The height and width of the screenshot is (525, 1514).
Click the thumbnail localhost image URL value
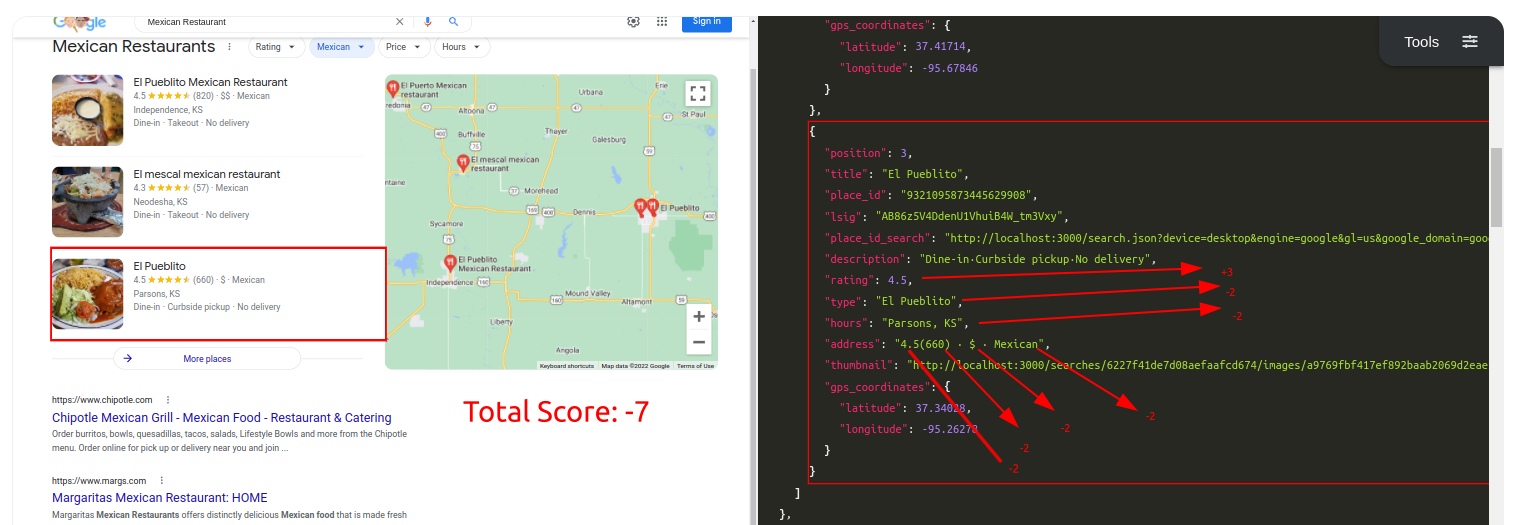(x=1199, y=365)
